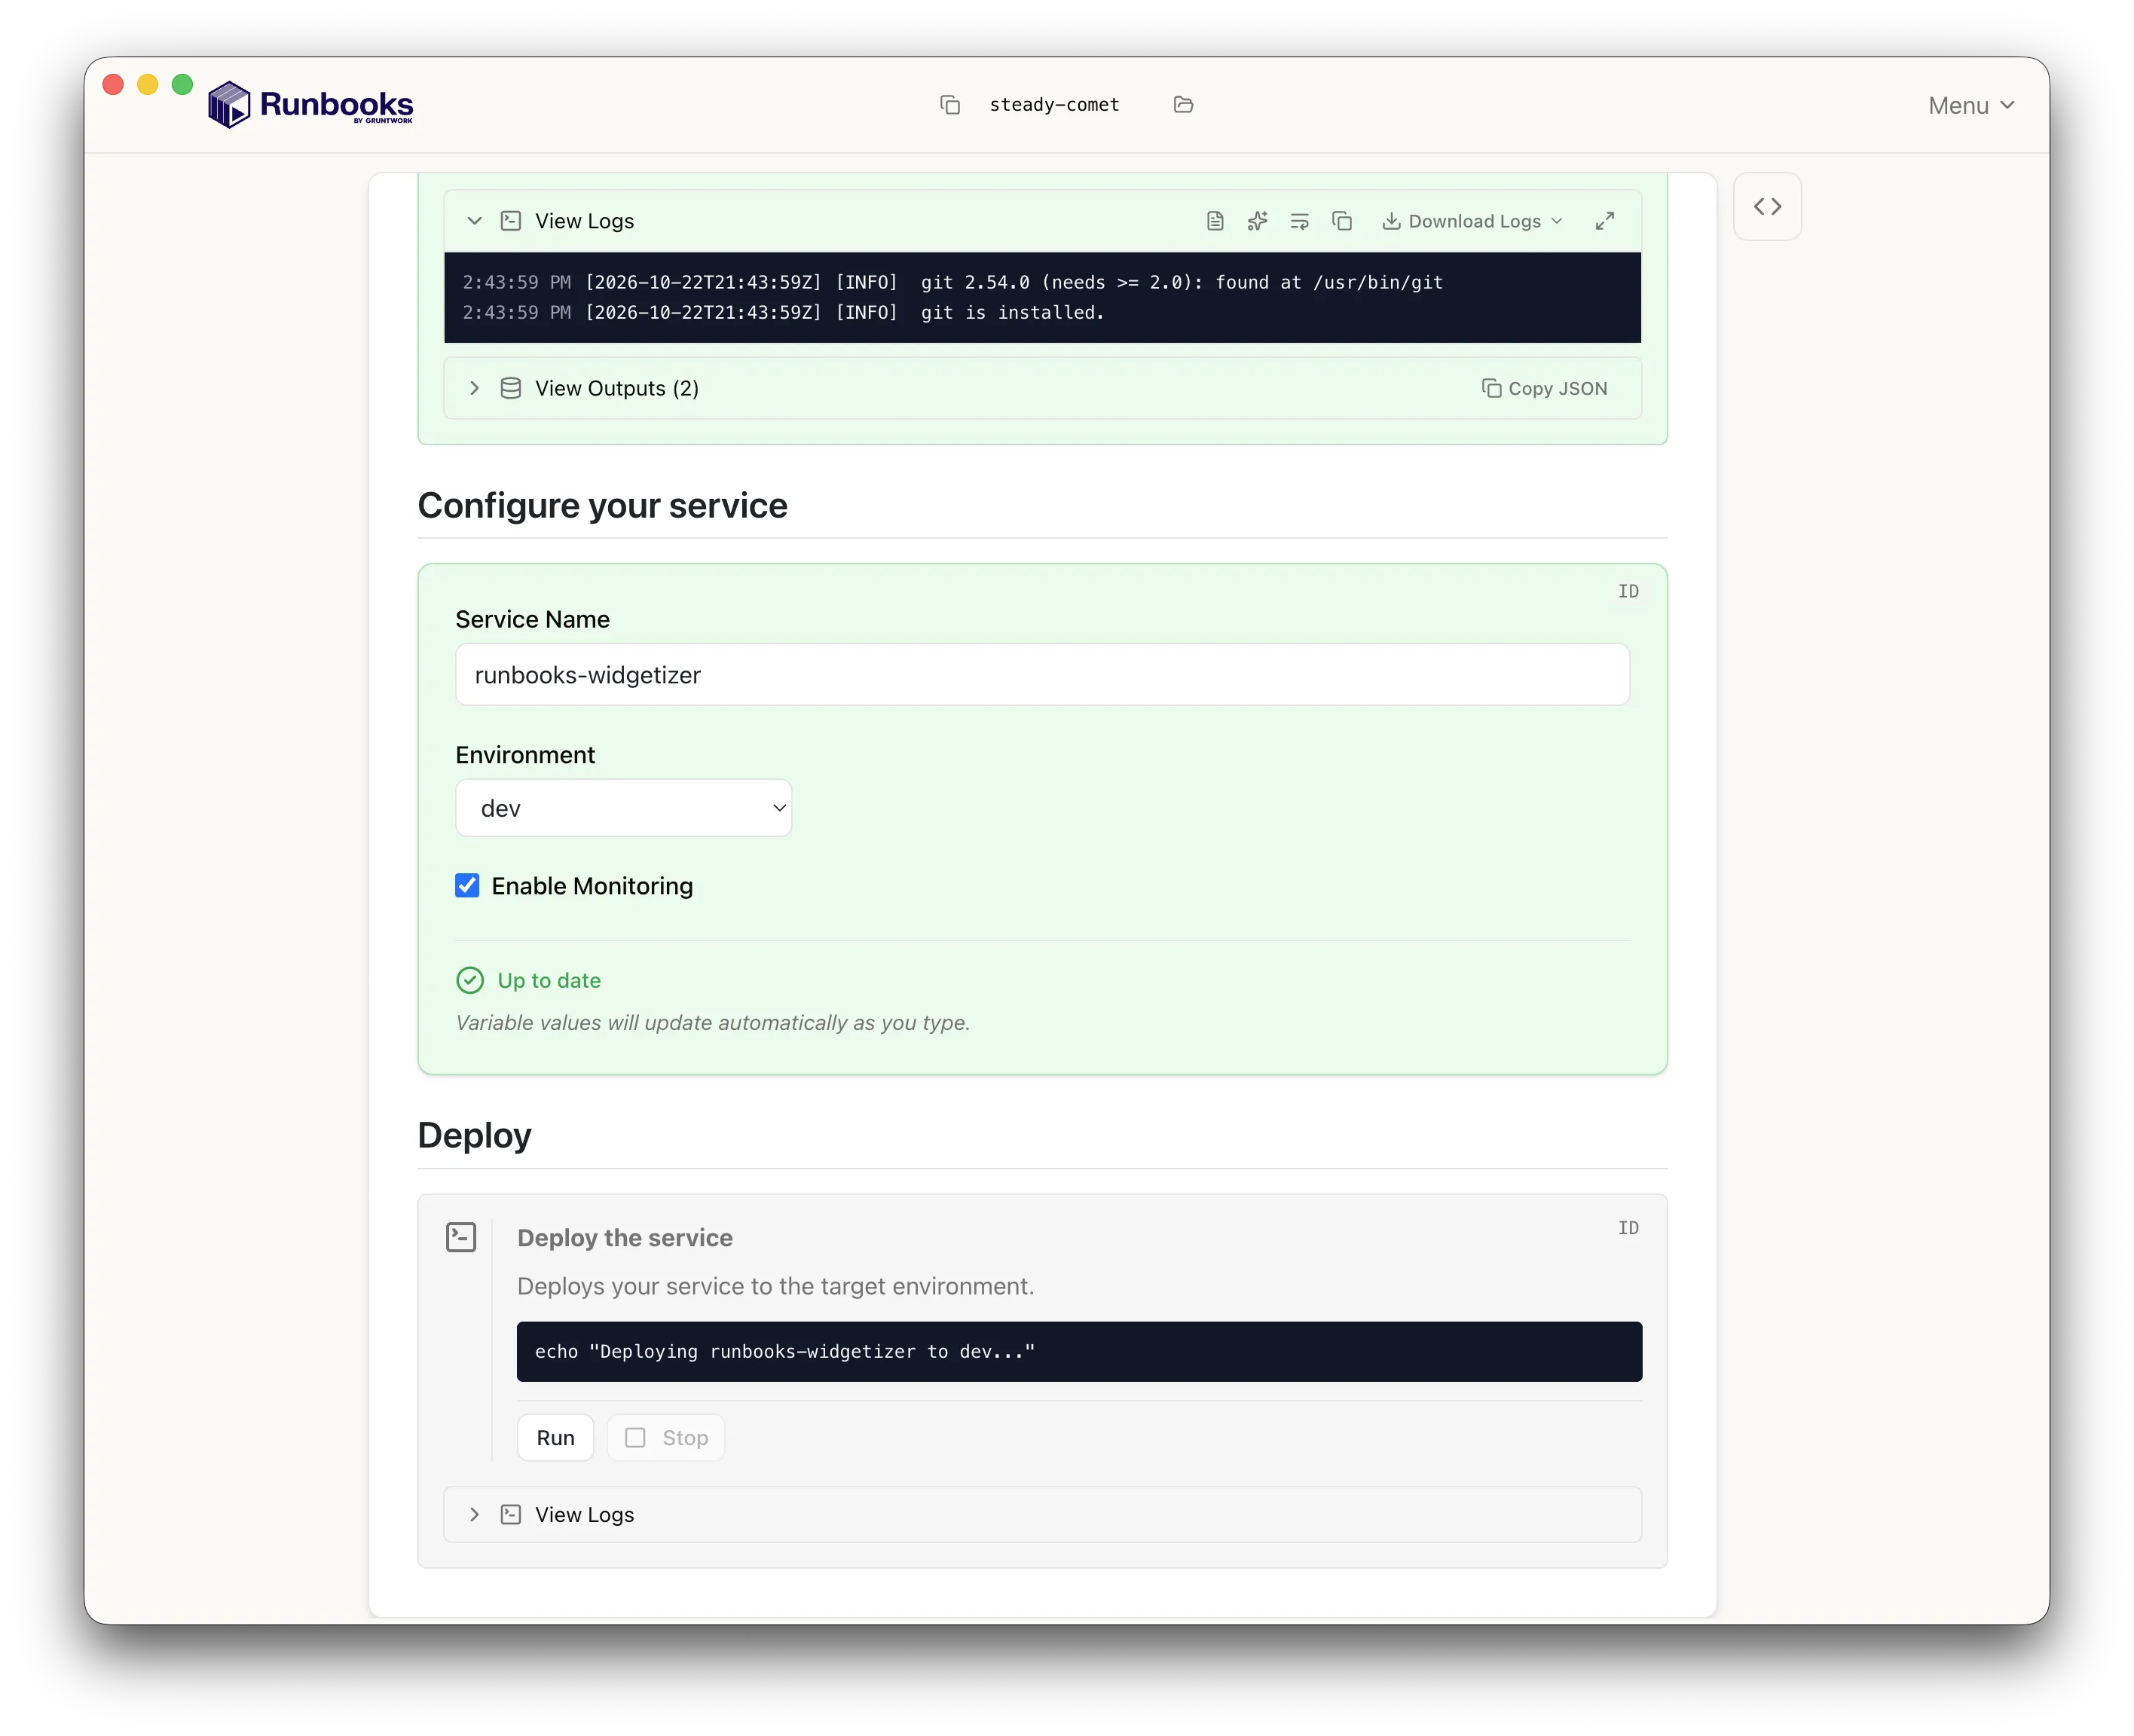Click the echo Deploying command code block
This screenshot has width=2134, height=1736.
[x=1079, y=1352]
